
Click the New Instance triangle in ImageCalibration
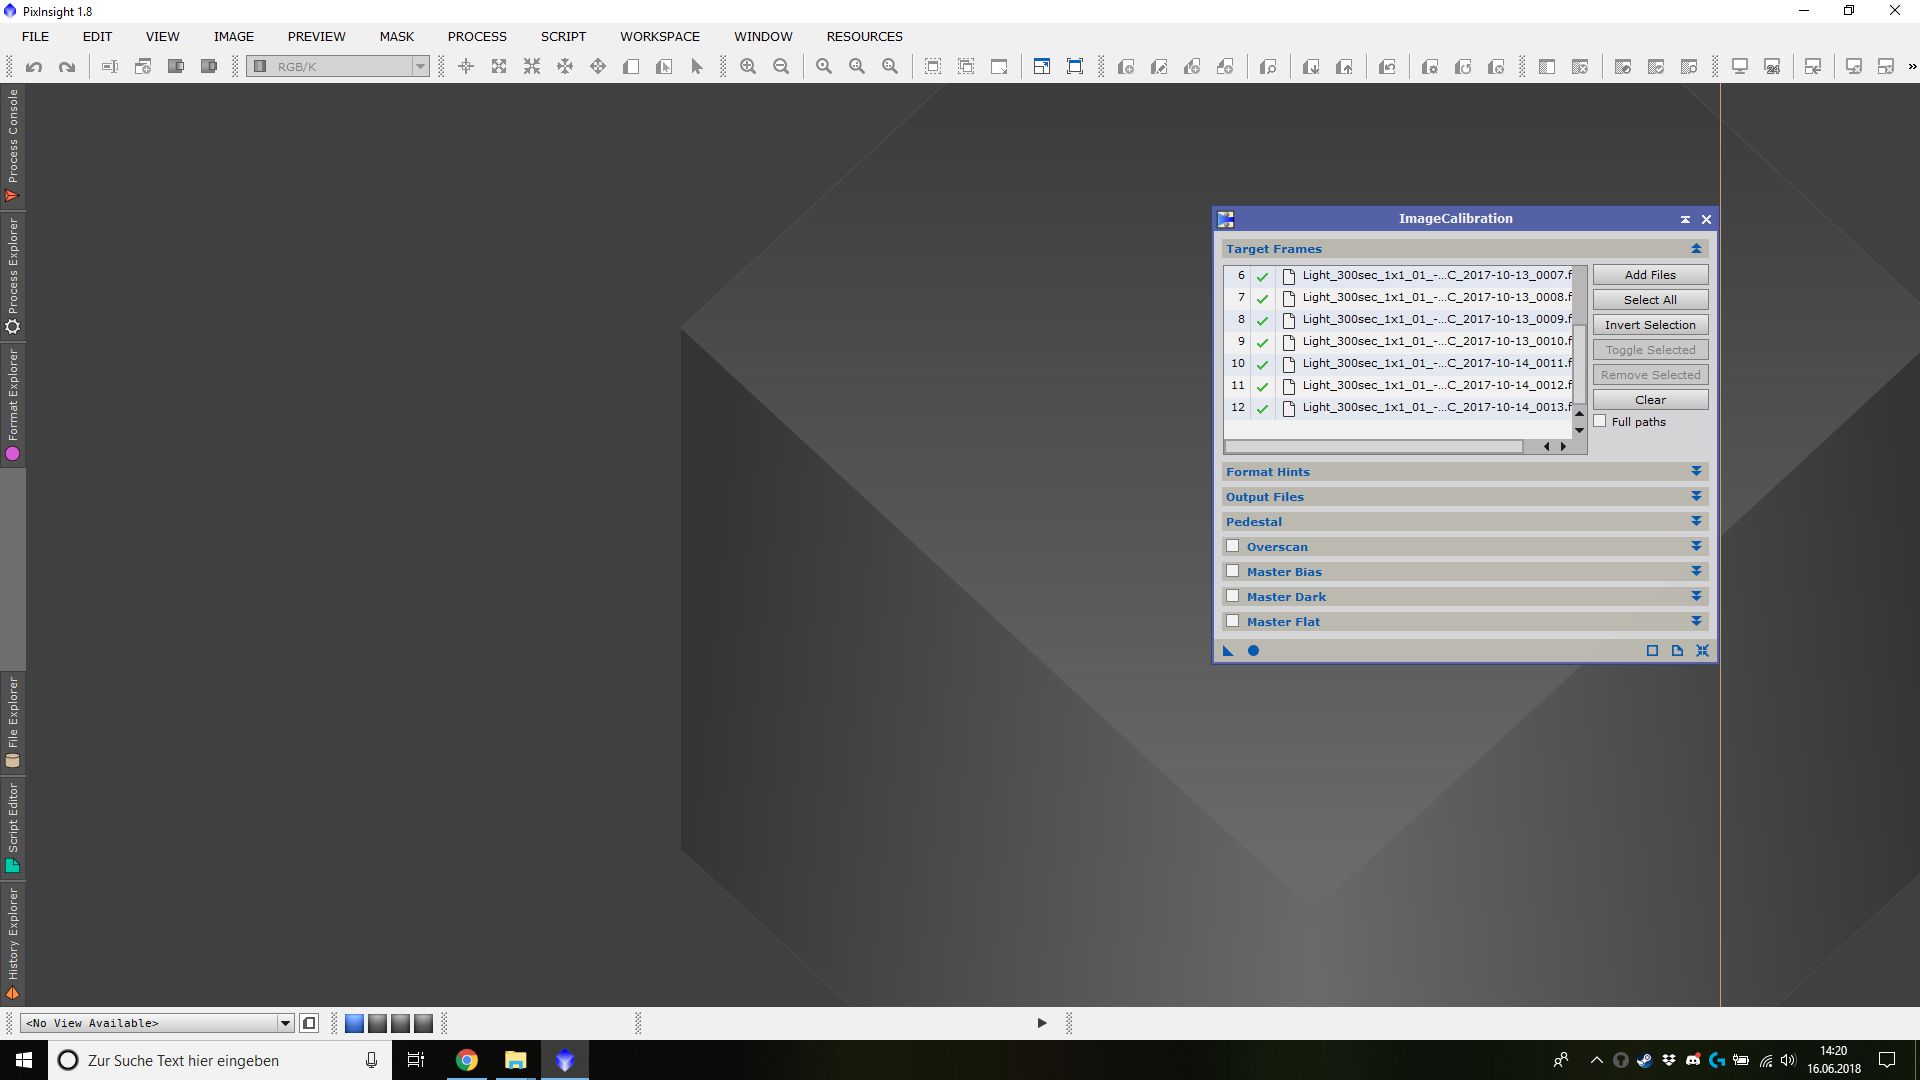1228,651
